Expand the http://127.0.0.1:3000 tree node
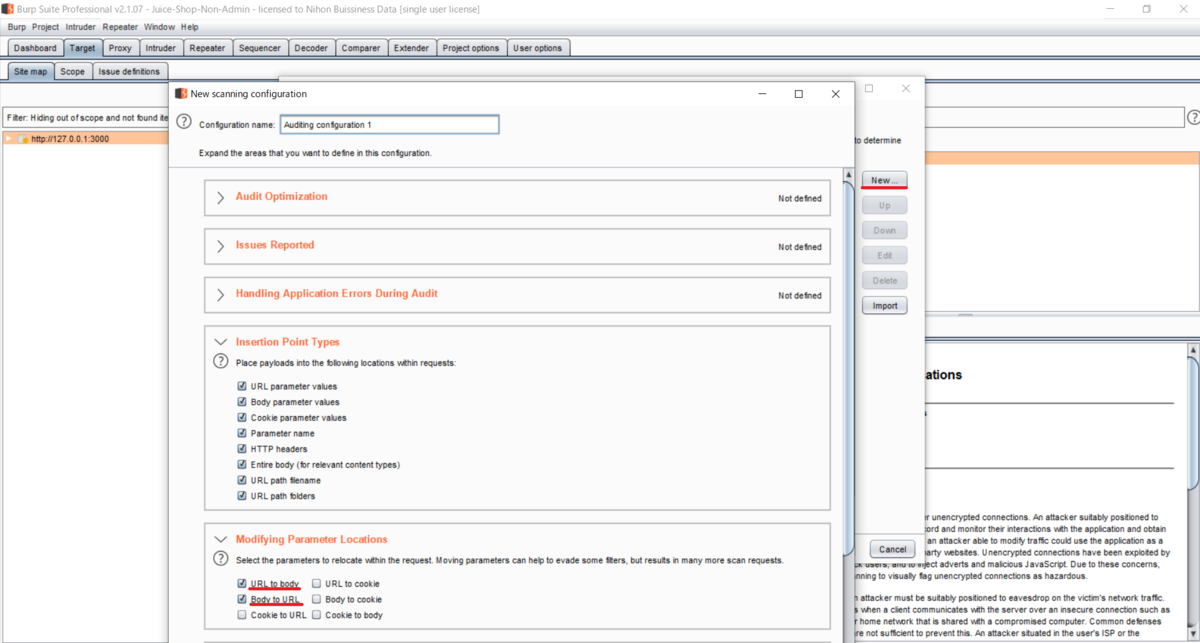 coord(9,139)
